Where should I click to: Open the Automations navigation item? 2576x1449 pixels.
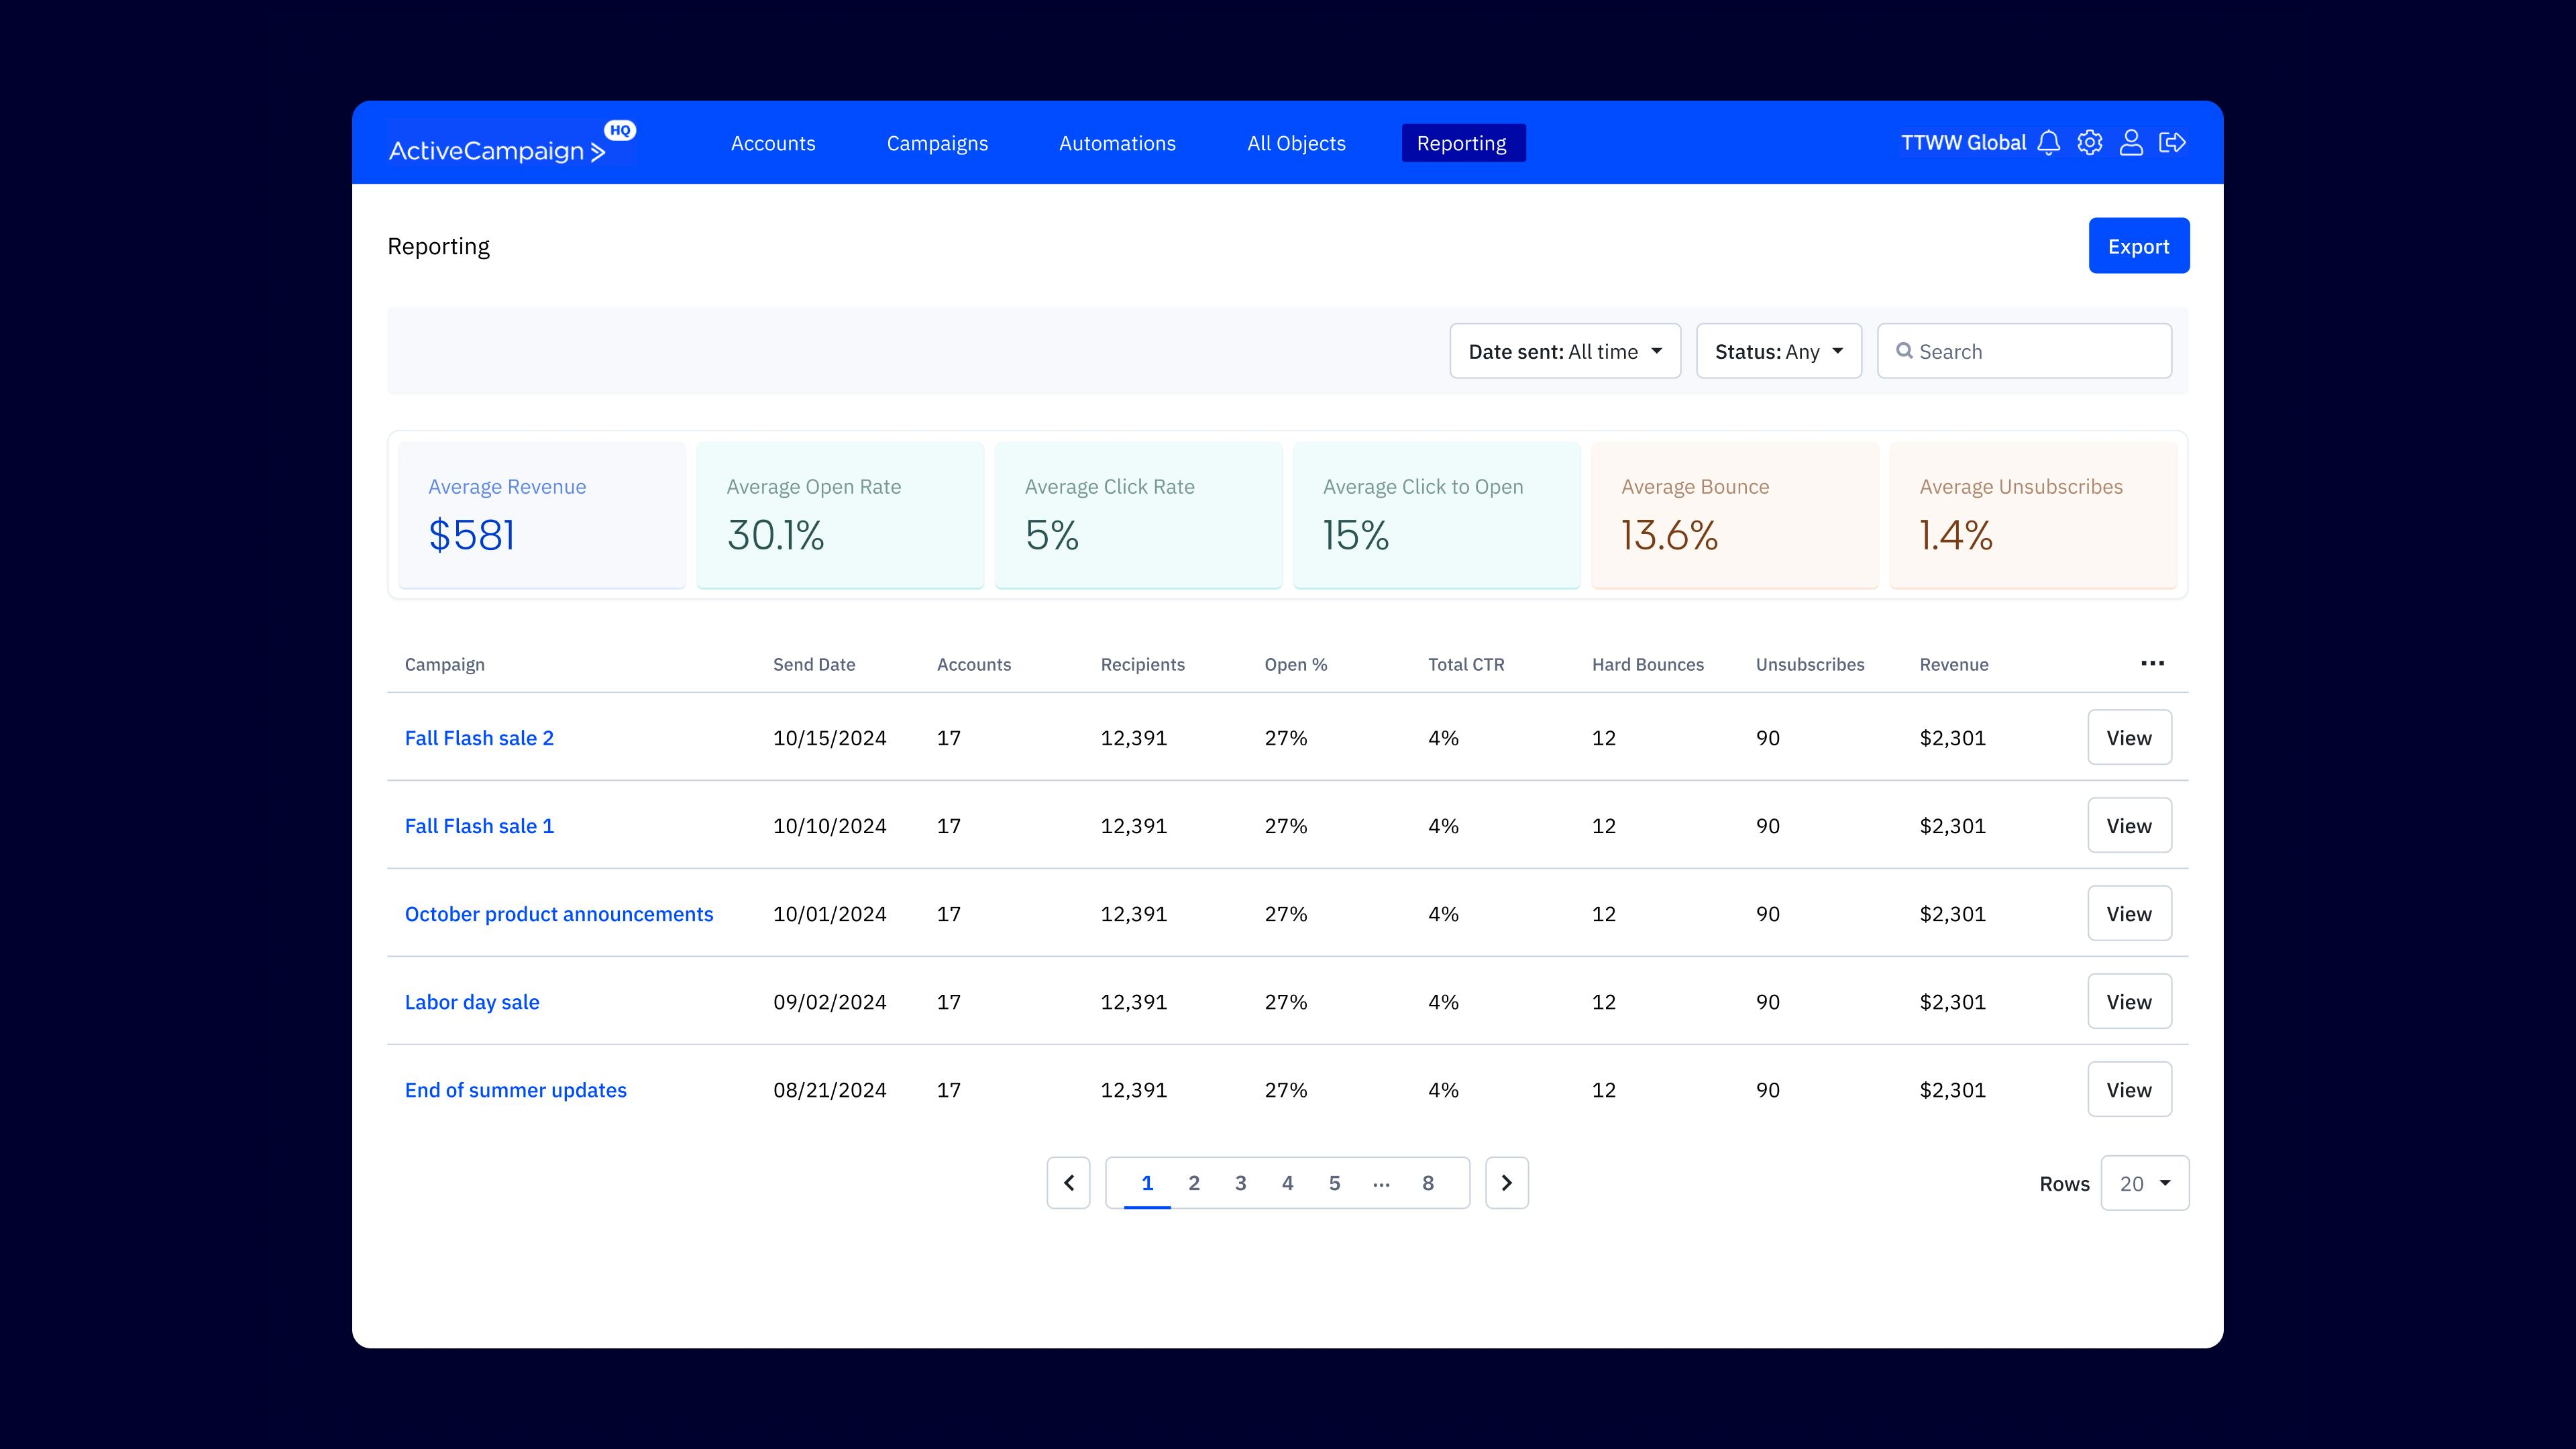click(x=1117, y=143)
